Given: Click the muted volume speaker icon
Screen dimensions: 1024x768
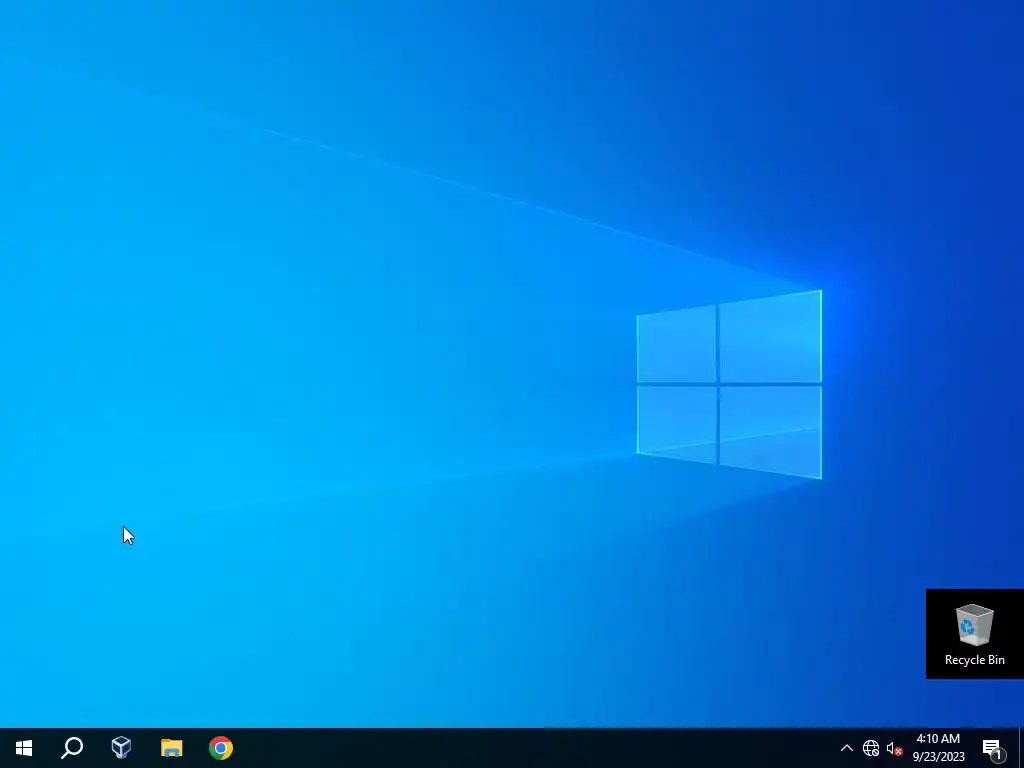Looking at the screenshot, I should (x=894, y=748).
